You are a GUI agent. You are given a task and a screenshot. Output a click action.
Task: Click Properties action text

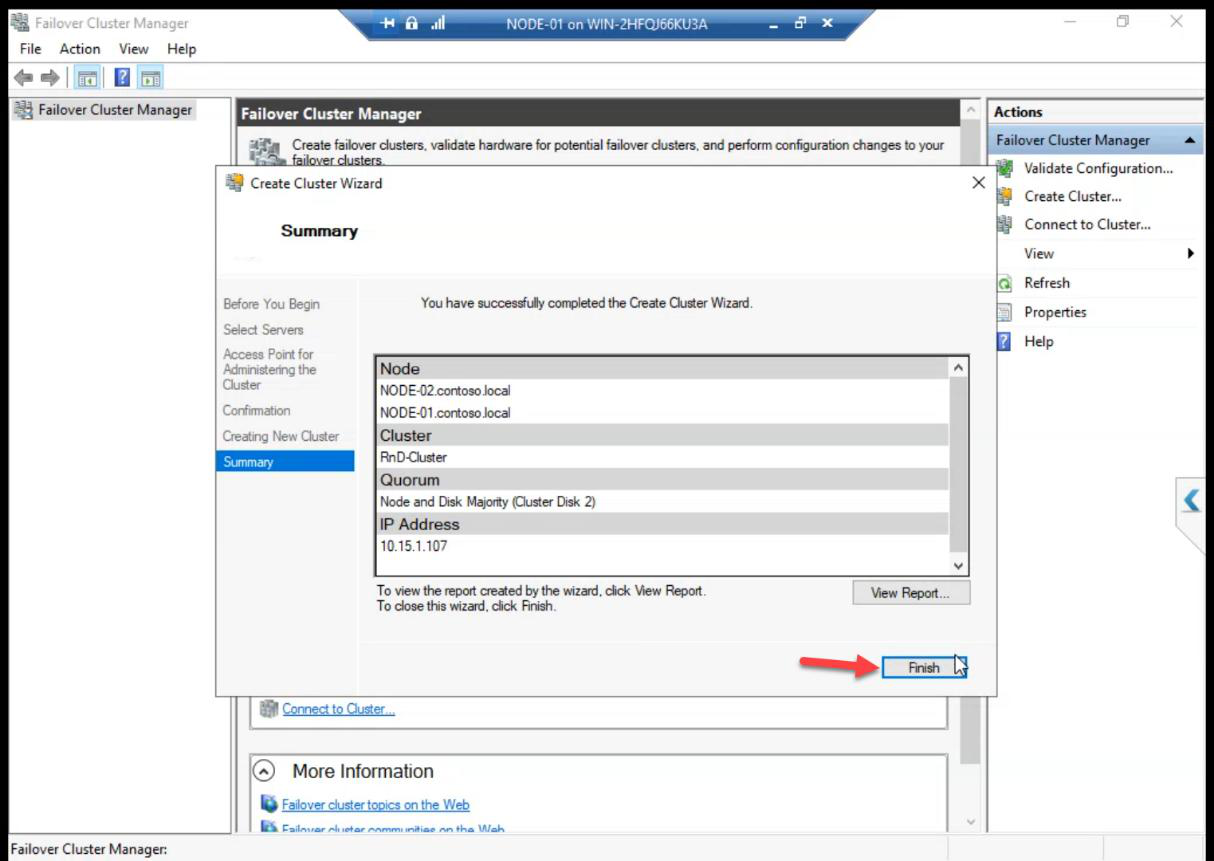[1055, 312]
